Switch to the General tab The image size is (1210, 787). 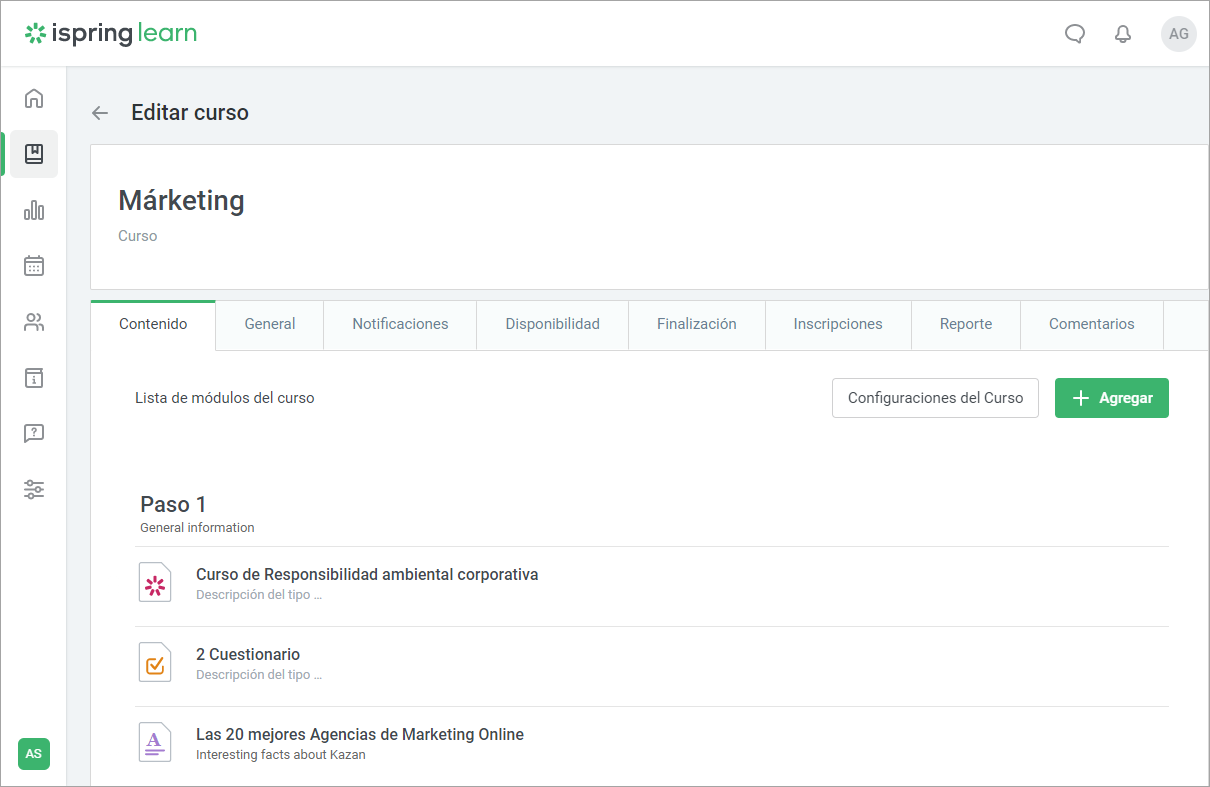[270, 324]
